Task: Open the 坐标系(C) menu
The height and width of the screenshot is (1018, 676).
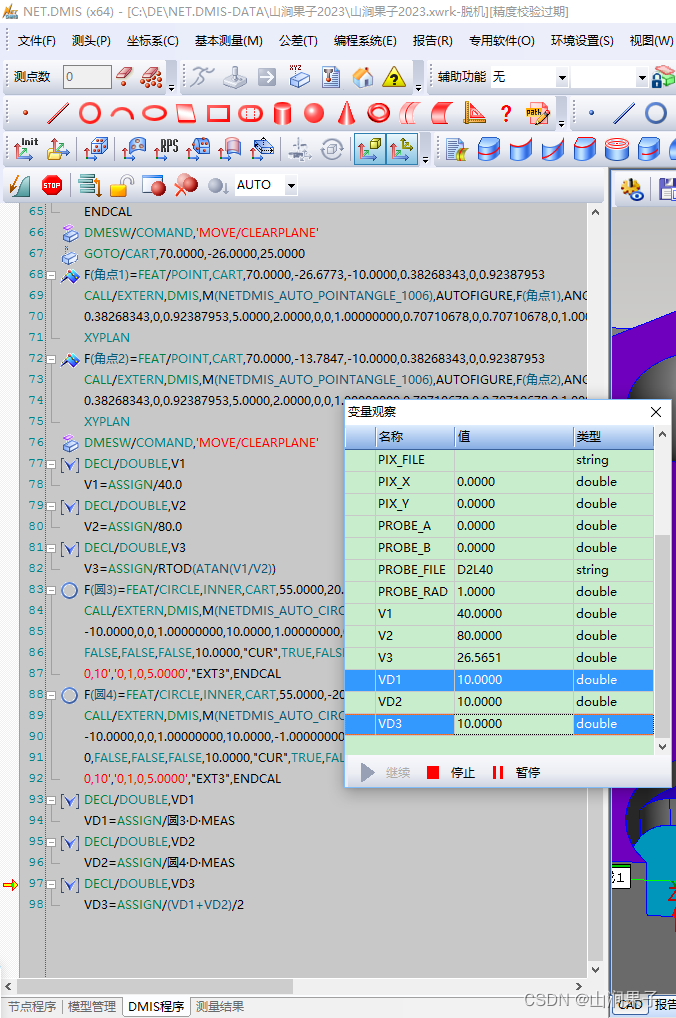Action: [x=153, y=41]
